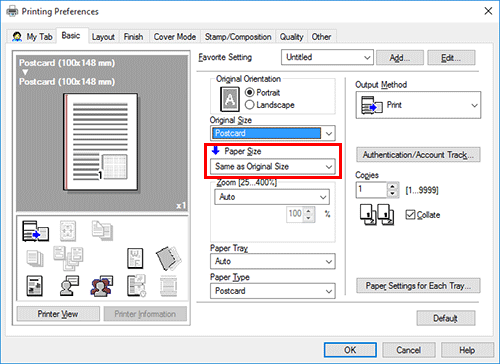
Task: Click the Paper Settings for Each Tray button
Action: [x=418, y=286]
